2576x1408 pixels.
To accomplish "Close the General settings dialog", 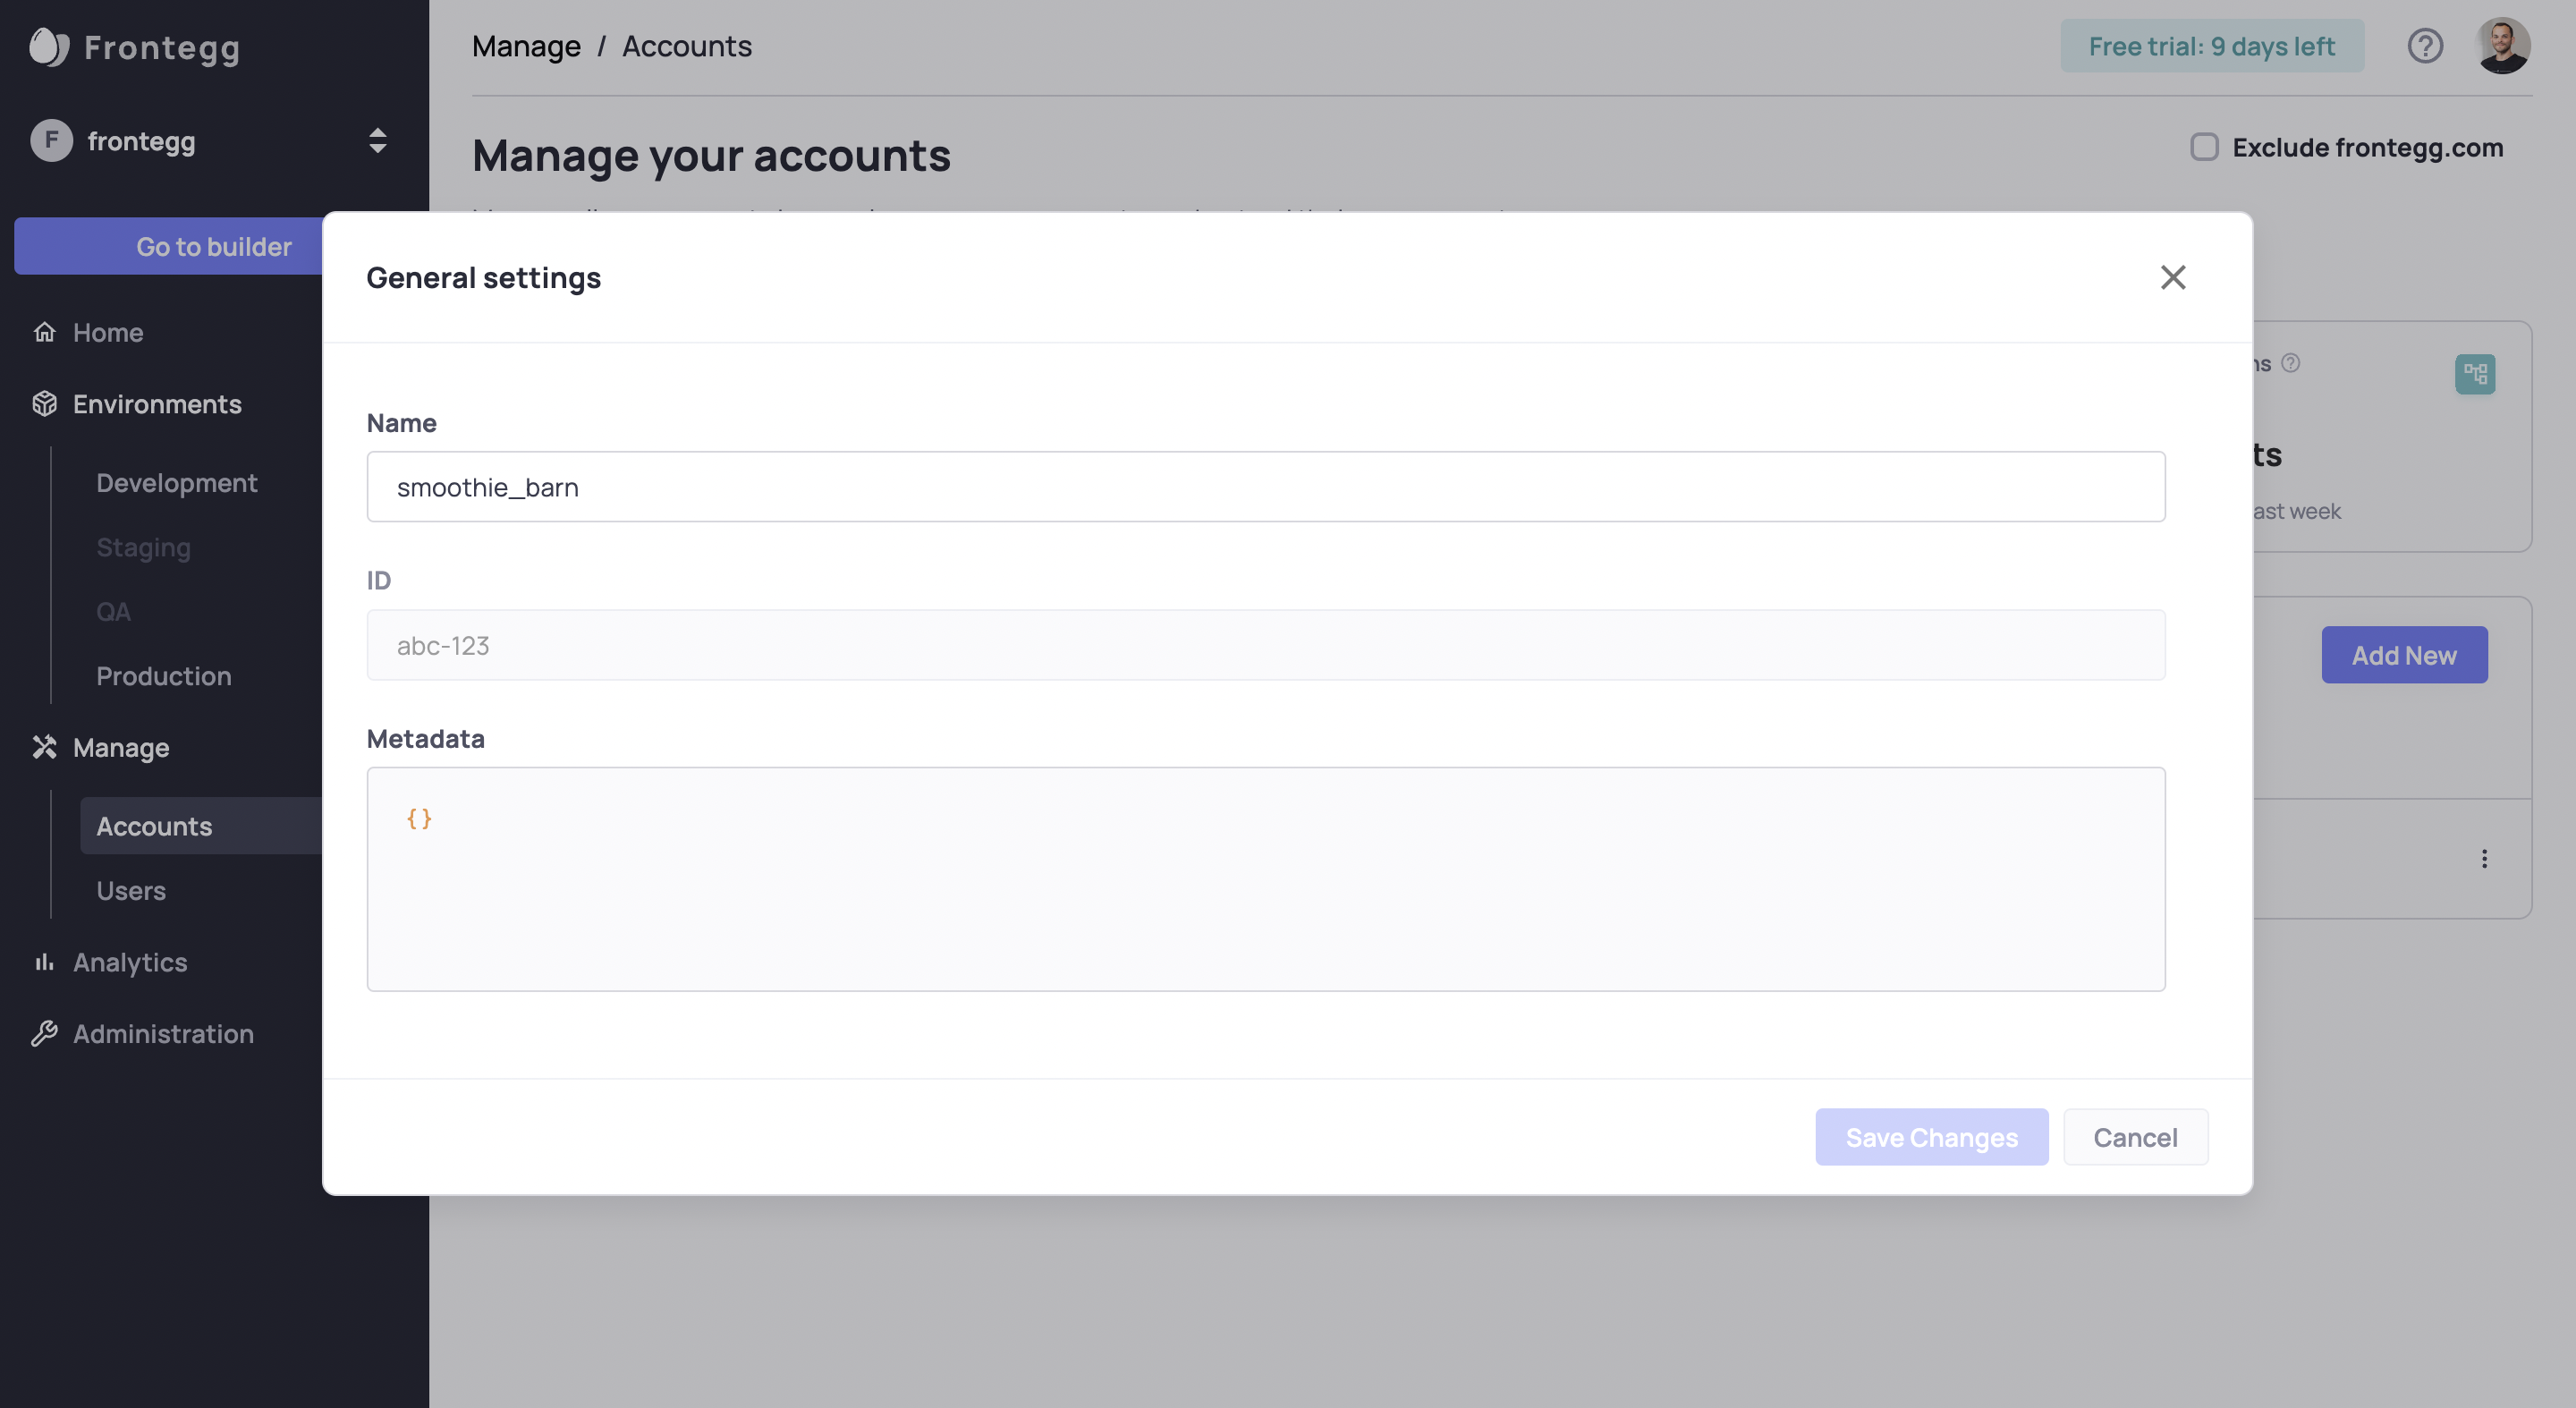I will point(2172,277).
